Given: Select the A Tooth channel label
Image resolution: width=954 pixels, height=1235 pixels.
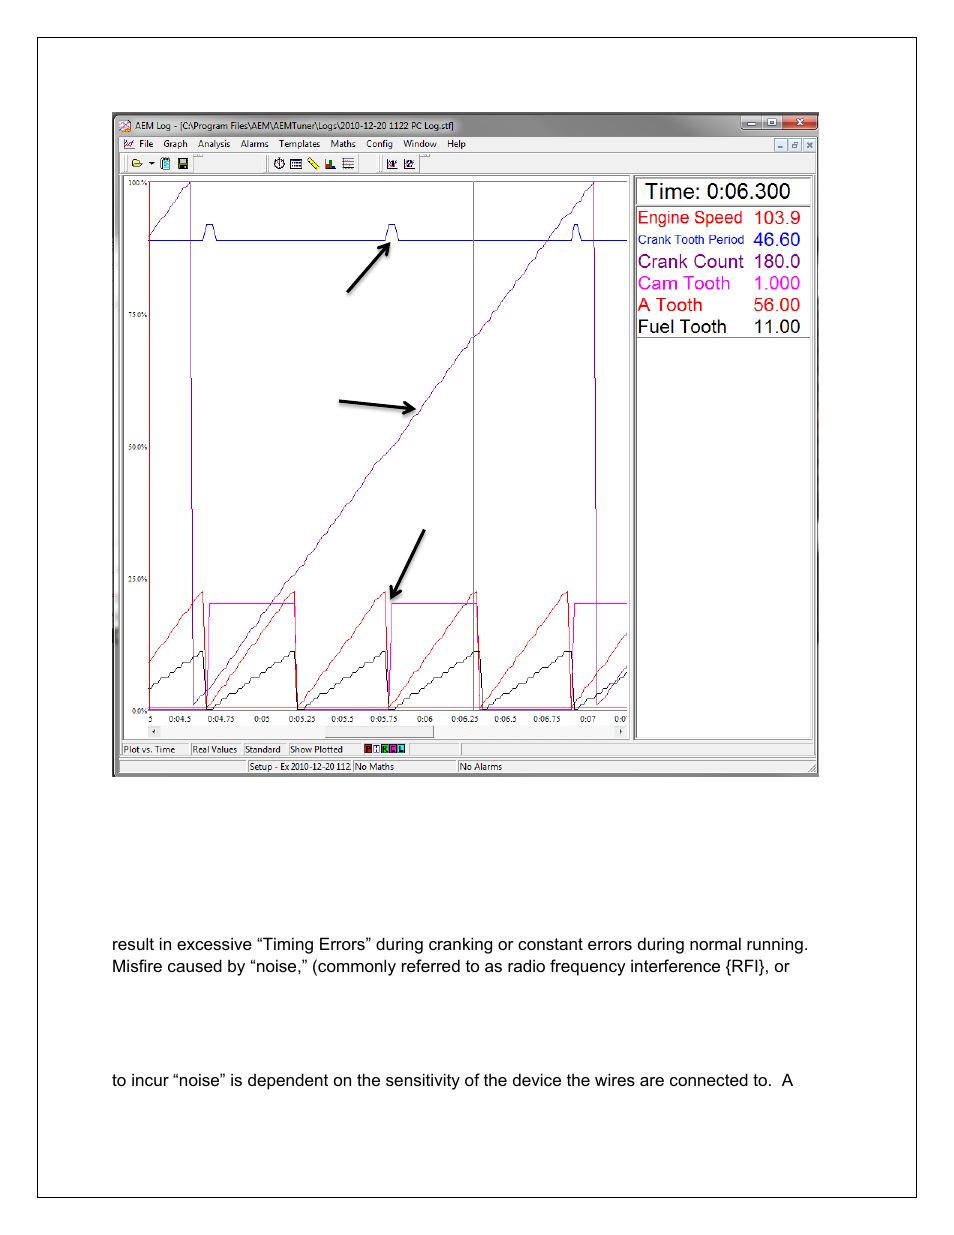Looking at the screenshot, I should (x=670, y=306).
